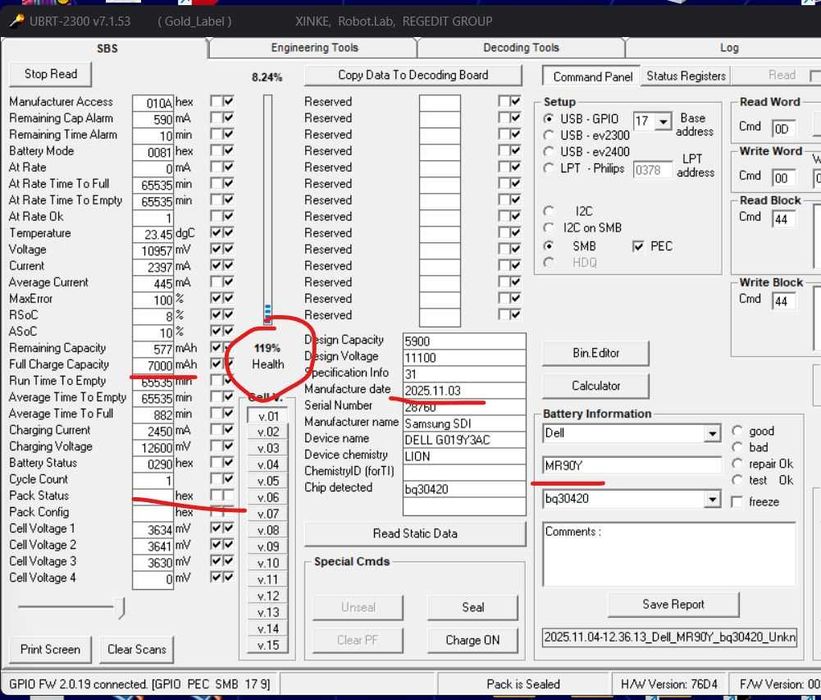821x700 pixels.
Task: Toggle the PEC checkbox
Action: click(638, 246)
